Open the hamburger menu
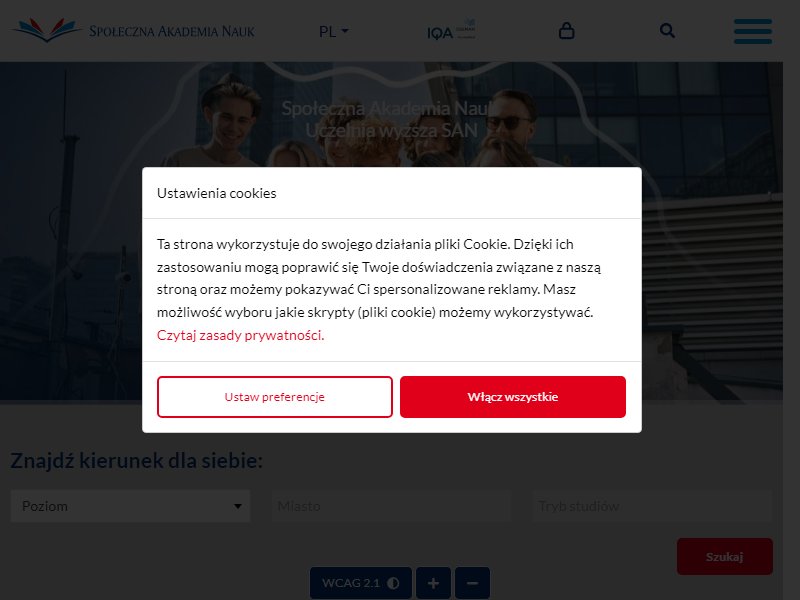Image resolution: width=800 pixels, height=600 pixels. coord(753,31)
